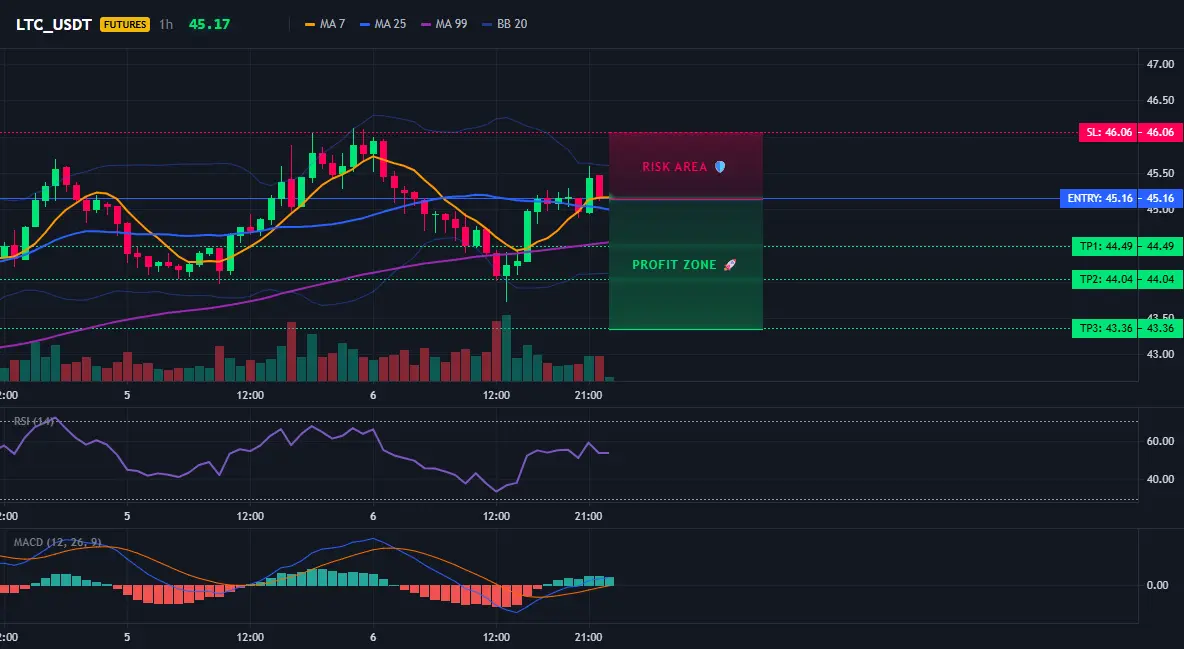Screen dimensions: 1184x649
Task: Toggle the MA 99 legend entry
Action: pyautogui.click(x=444, y=24)
